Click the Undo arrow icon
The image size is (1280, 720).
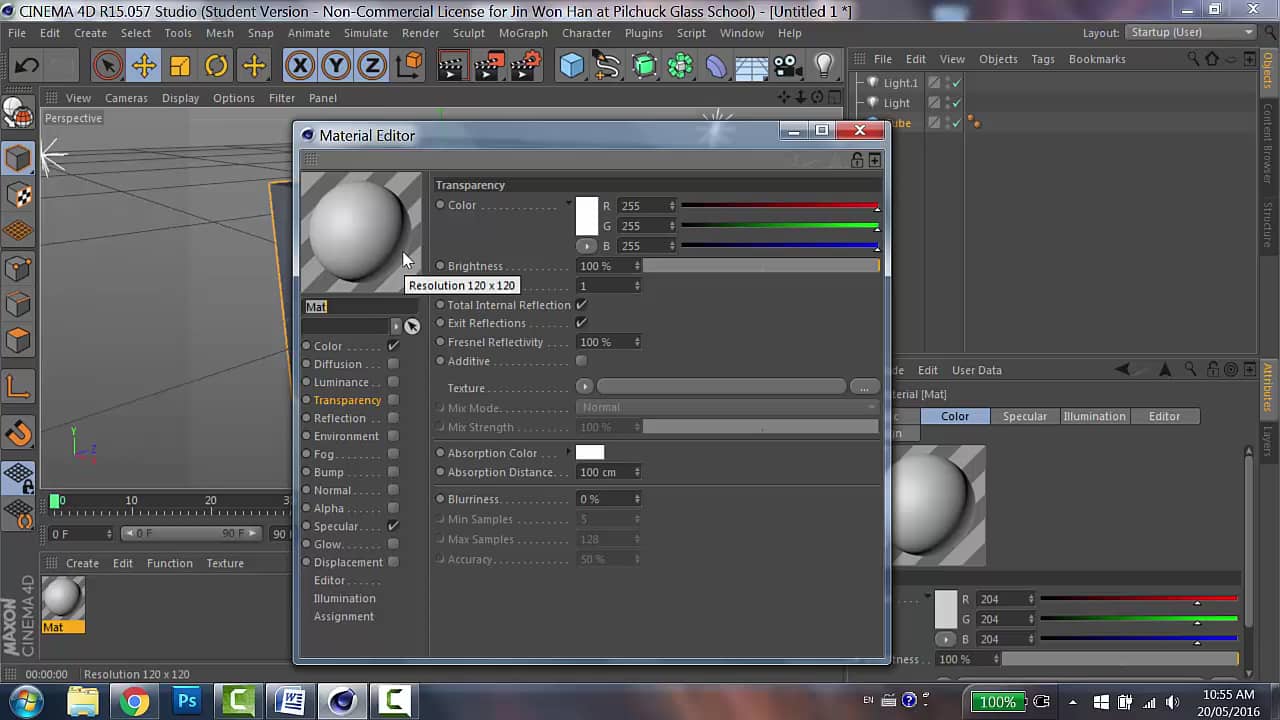(27, 66)
